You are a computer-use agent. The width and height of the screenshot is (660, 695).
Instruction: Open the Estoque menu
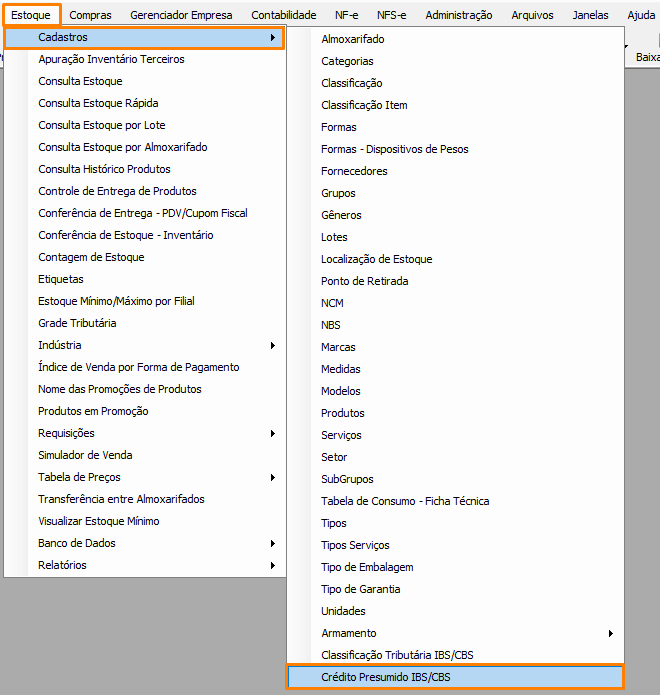pyautogui.click(x=31, y=15)
